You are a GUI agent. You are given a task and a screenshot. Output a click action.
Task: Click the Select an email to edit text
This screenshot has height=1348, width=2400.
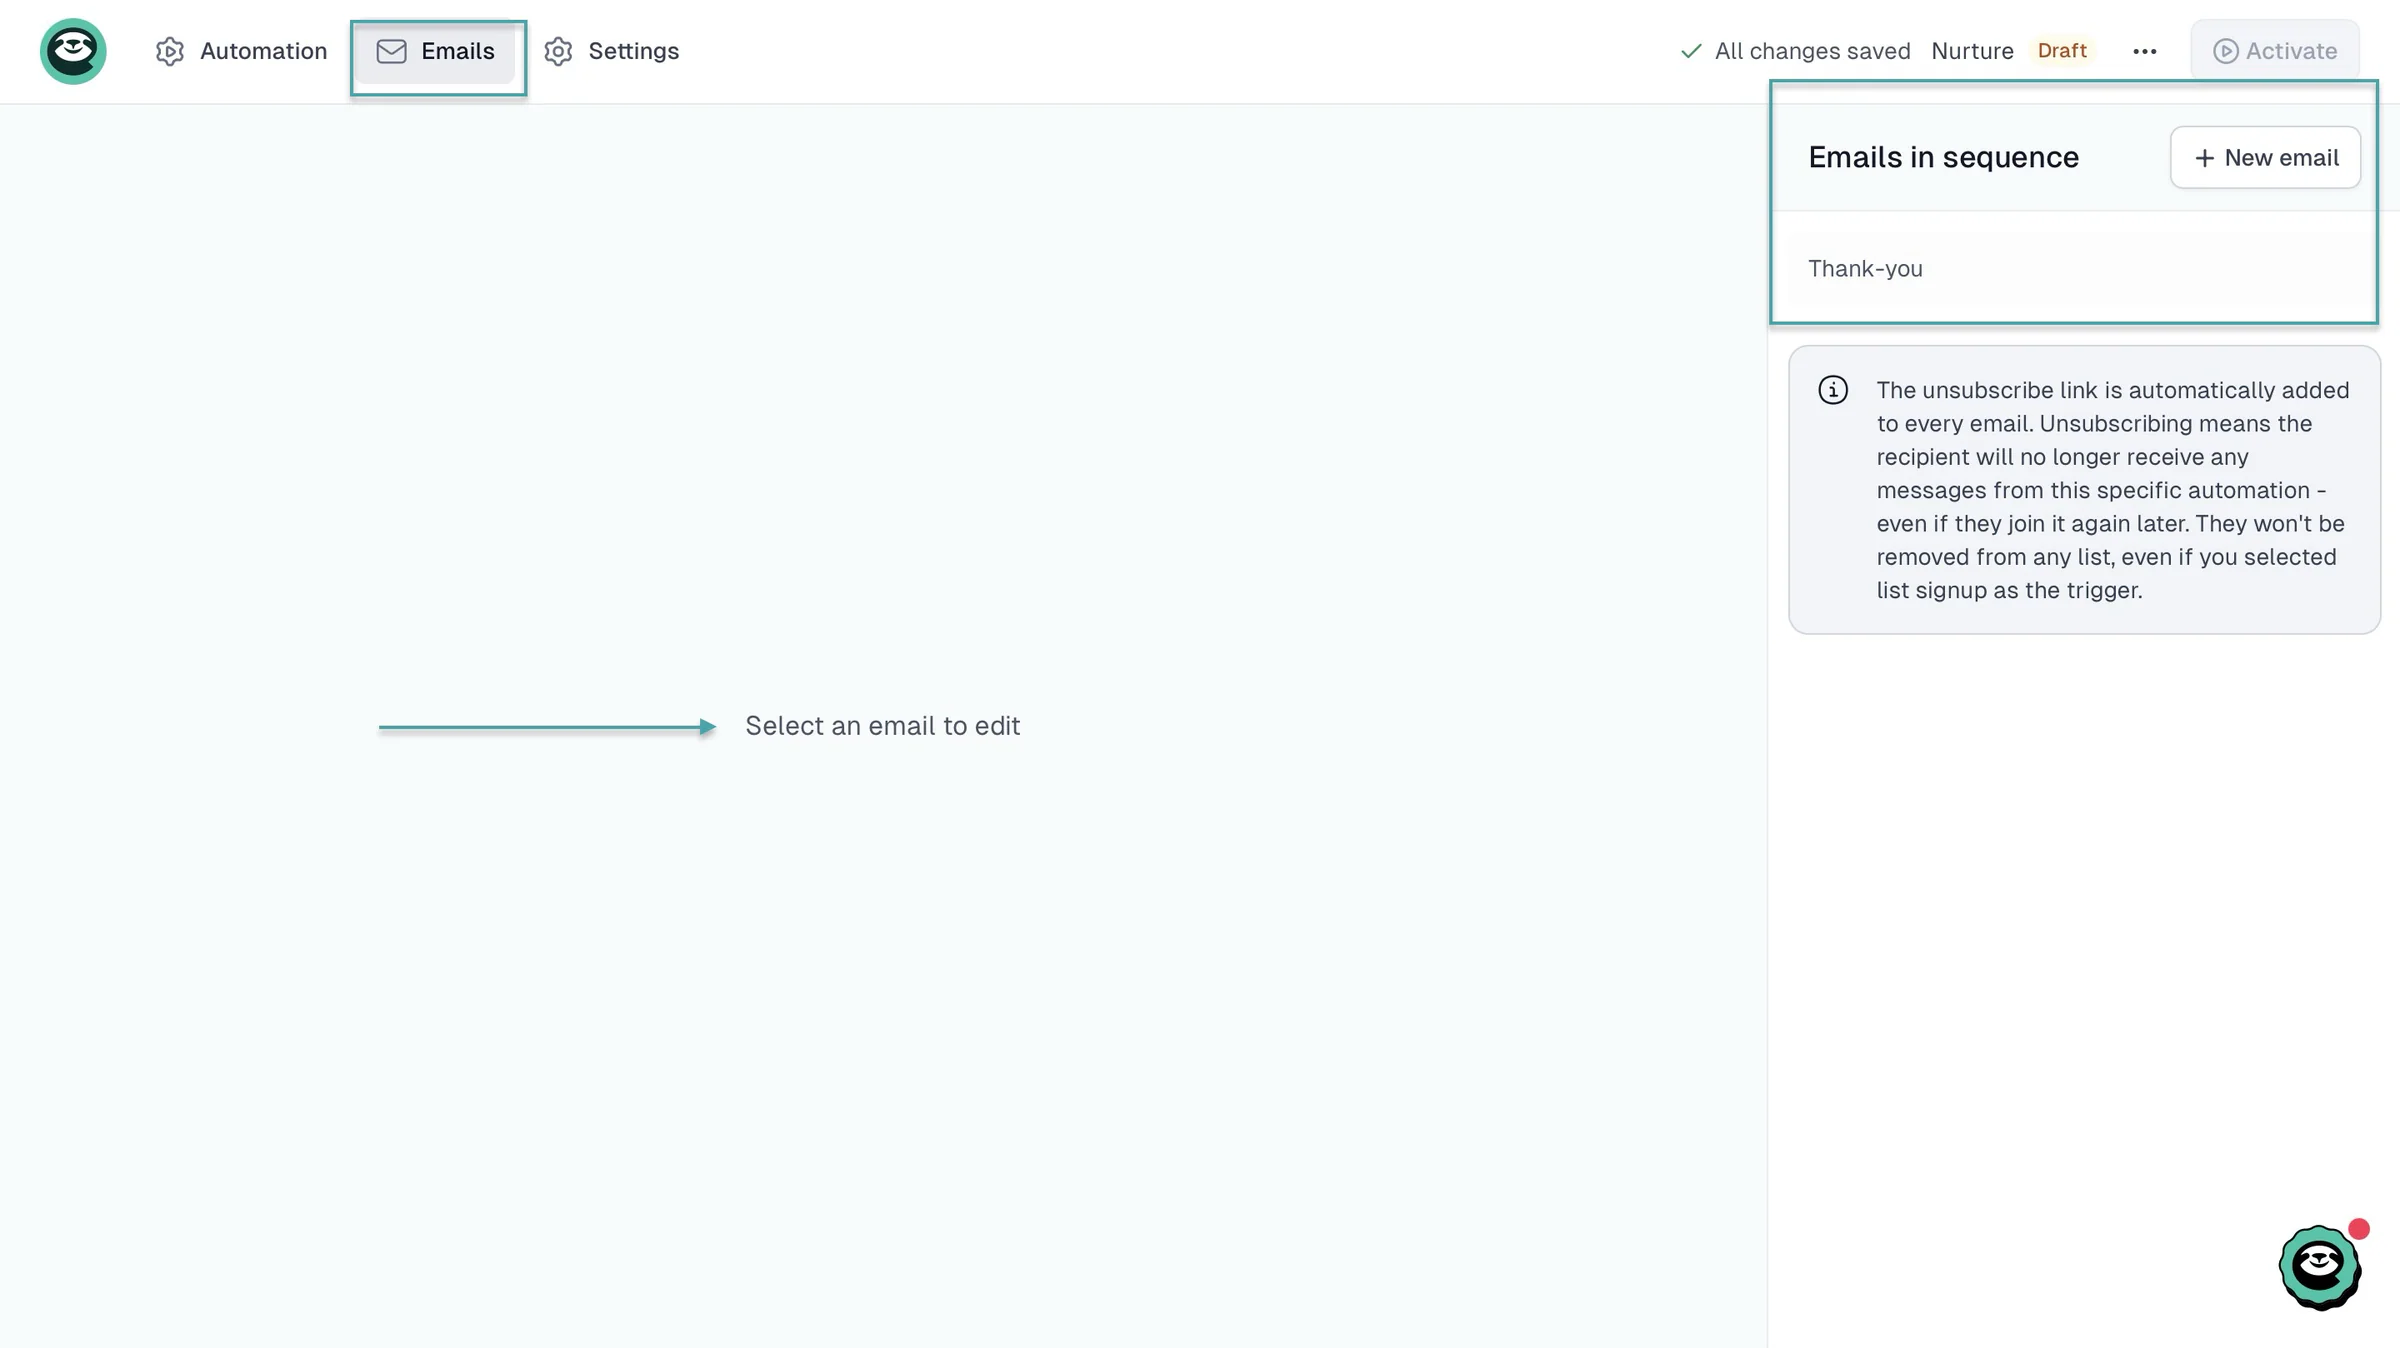tap(882, 726)
